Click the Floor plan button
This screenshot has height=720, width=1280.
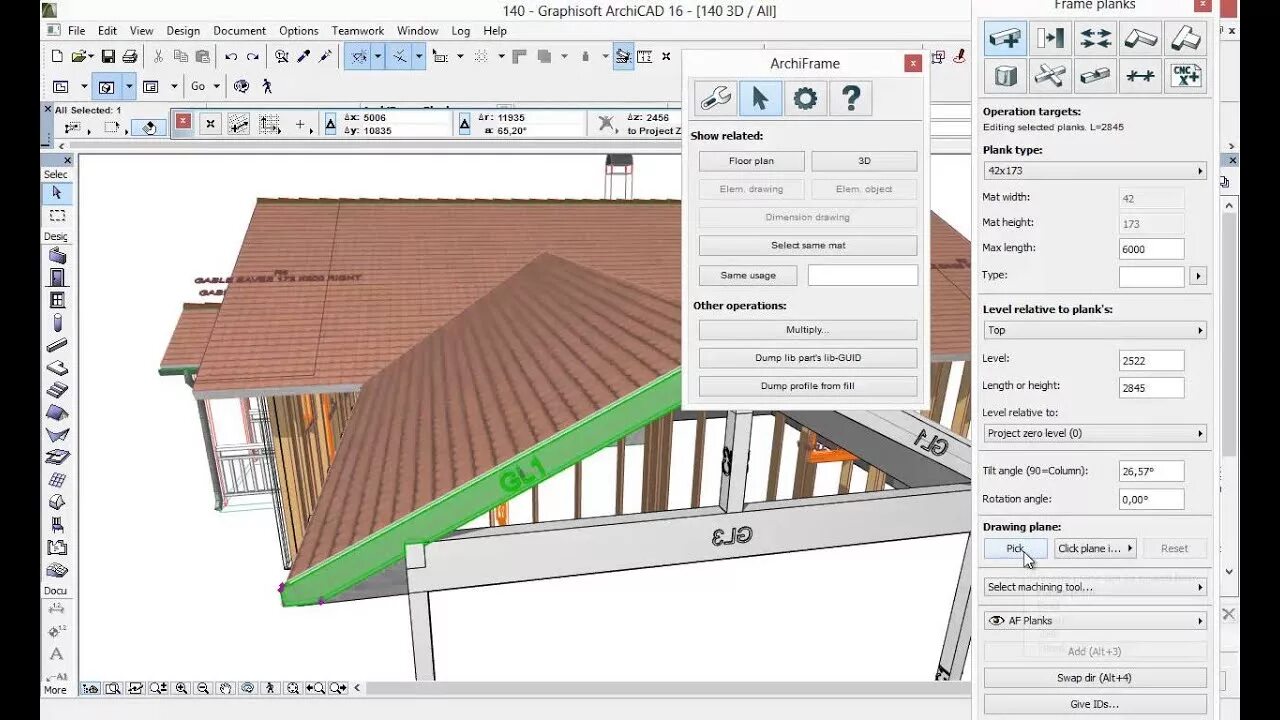point(751,161)
